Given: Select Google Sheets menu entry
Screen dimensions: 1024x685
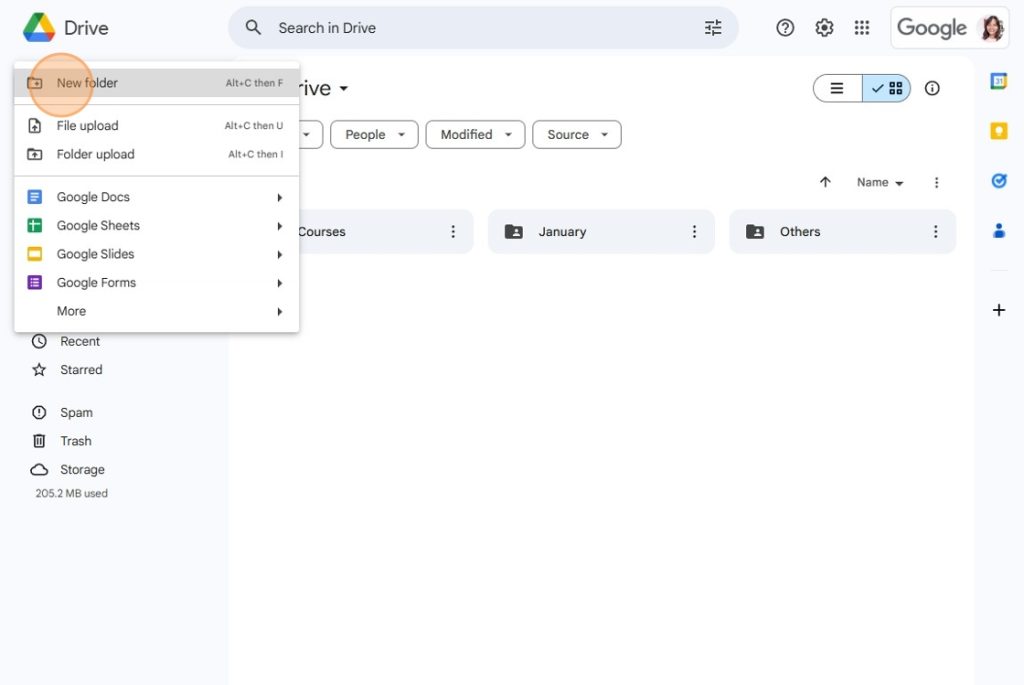Looking at the screenshot, I should (x=157, y=225).
